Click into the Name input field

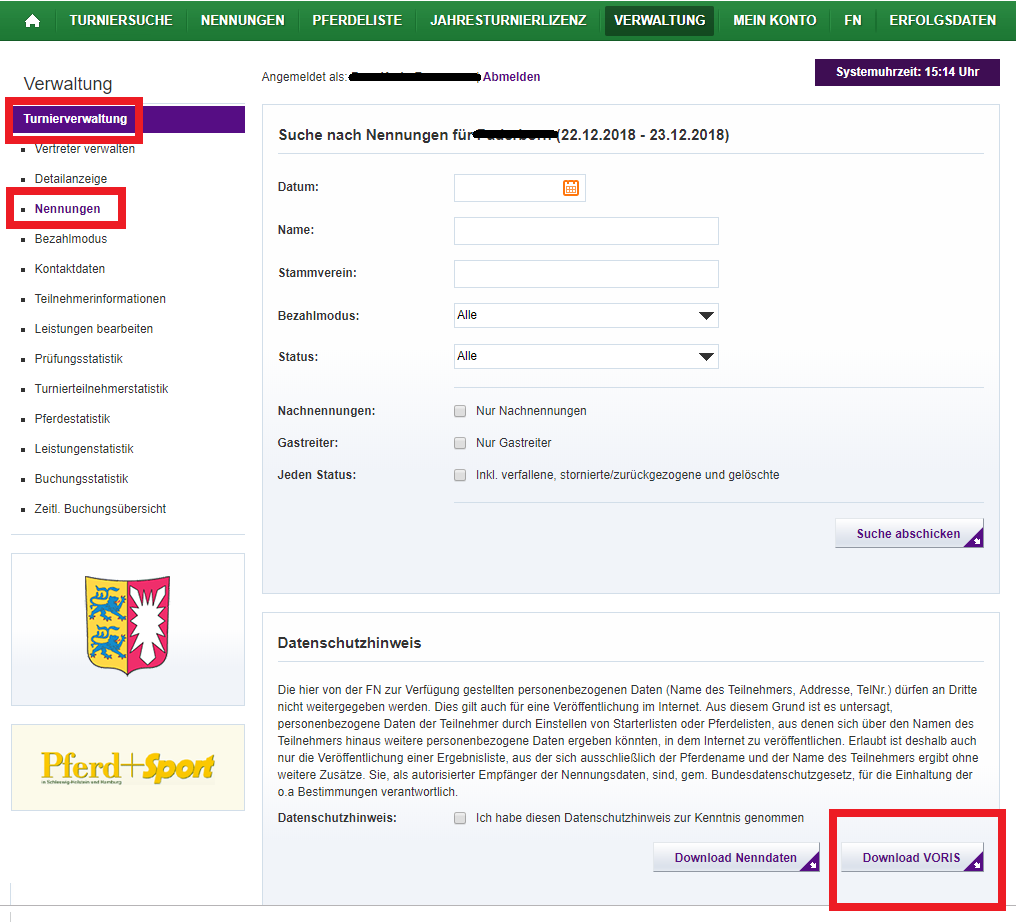pyautogui.click(x=586, y=231)
